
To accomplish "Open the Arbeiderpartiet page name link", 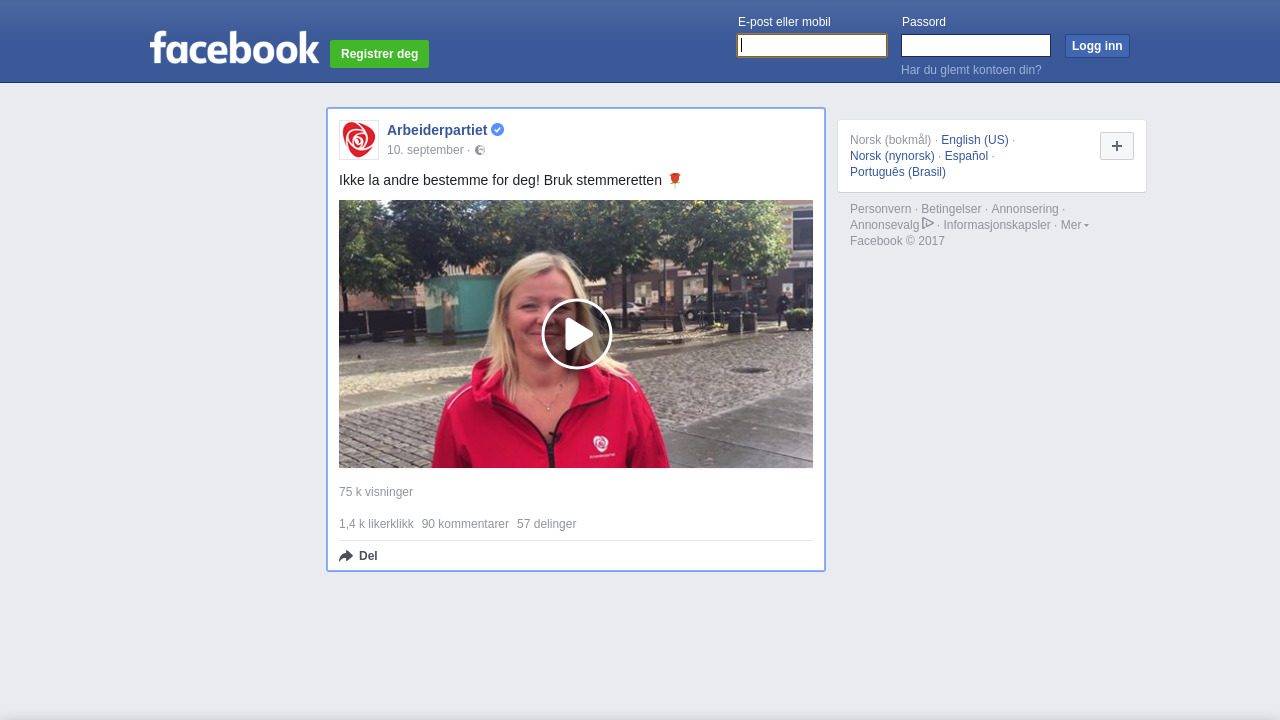I will (x=437, y=130).
